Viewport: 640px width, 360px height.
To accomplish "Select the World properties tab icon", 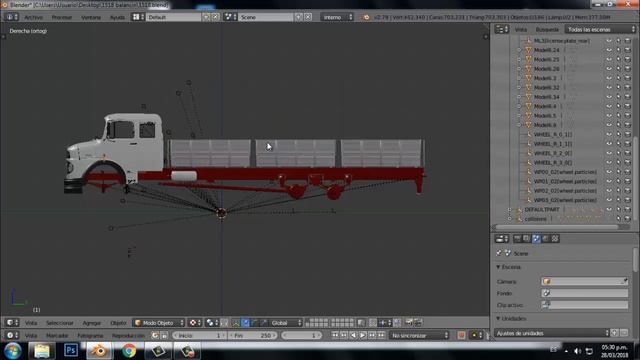I will tap(545, 239).
